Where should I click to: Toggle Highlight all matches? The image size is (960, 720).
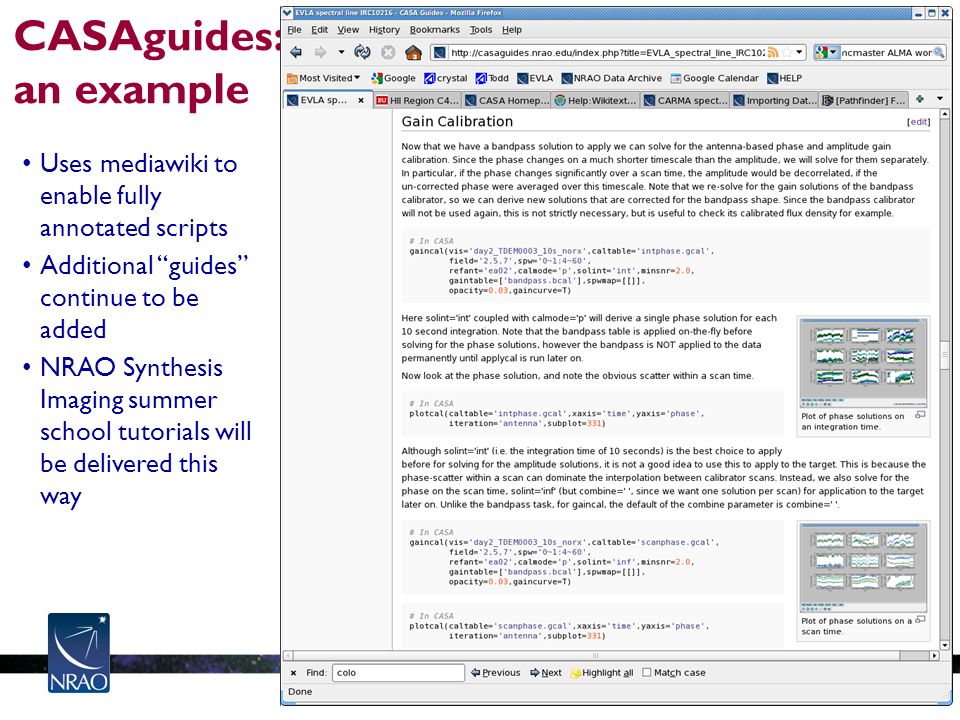[x=602, y=673]
